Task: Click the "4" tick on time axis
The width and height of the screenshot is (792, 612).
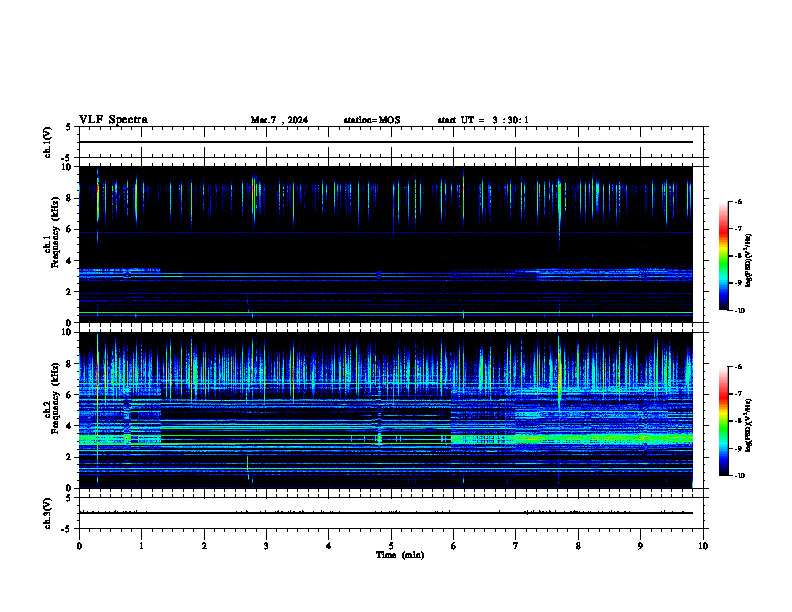Action: (x=329, y=546)
